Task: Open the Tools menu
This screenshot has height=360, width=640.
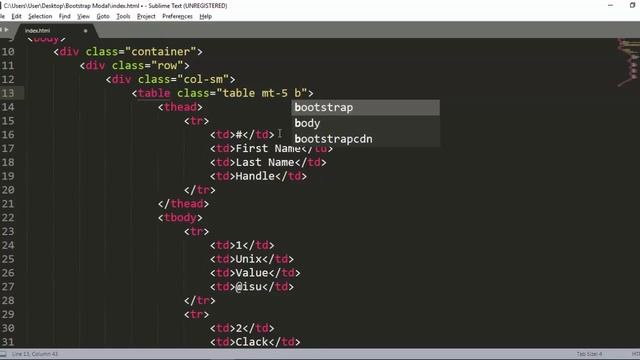Action: pos(123,16)
